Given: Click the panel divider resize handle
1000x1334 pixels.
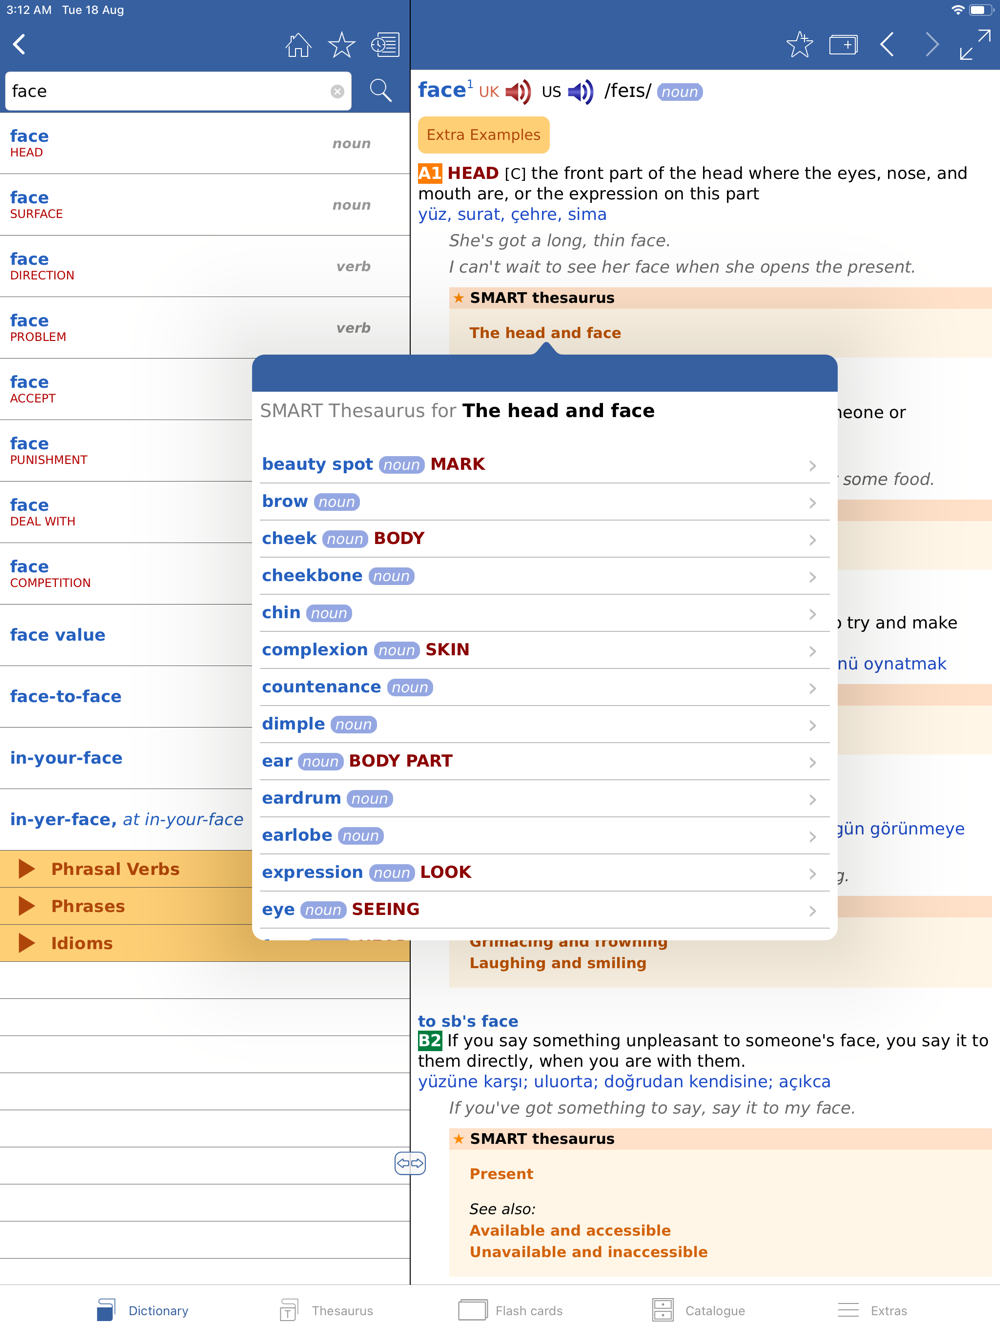Looking at the screenshot, I should 410,1163.
